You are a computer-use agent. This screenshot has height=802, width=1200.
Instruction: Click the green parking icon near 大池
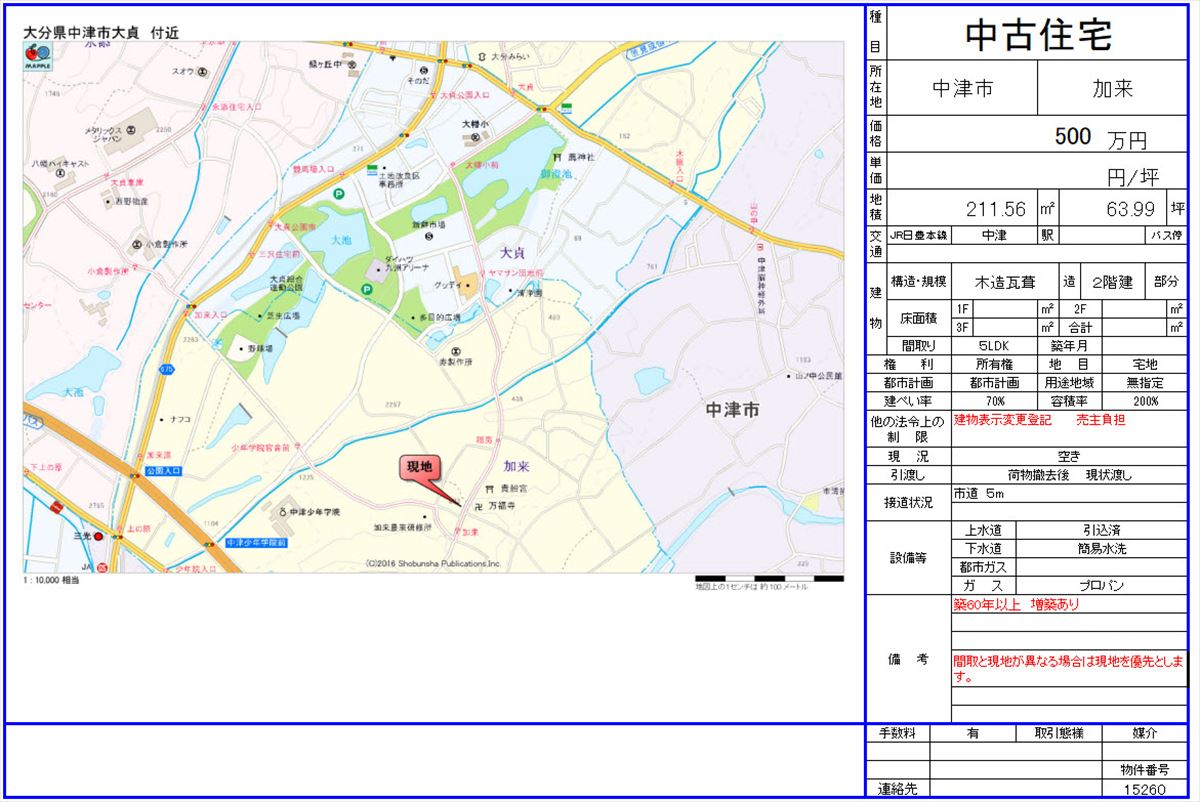(x=338, y=194)
